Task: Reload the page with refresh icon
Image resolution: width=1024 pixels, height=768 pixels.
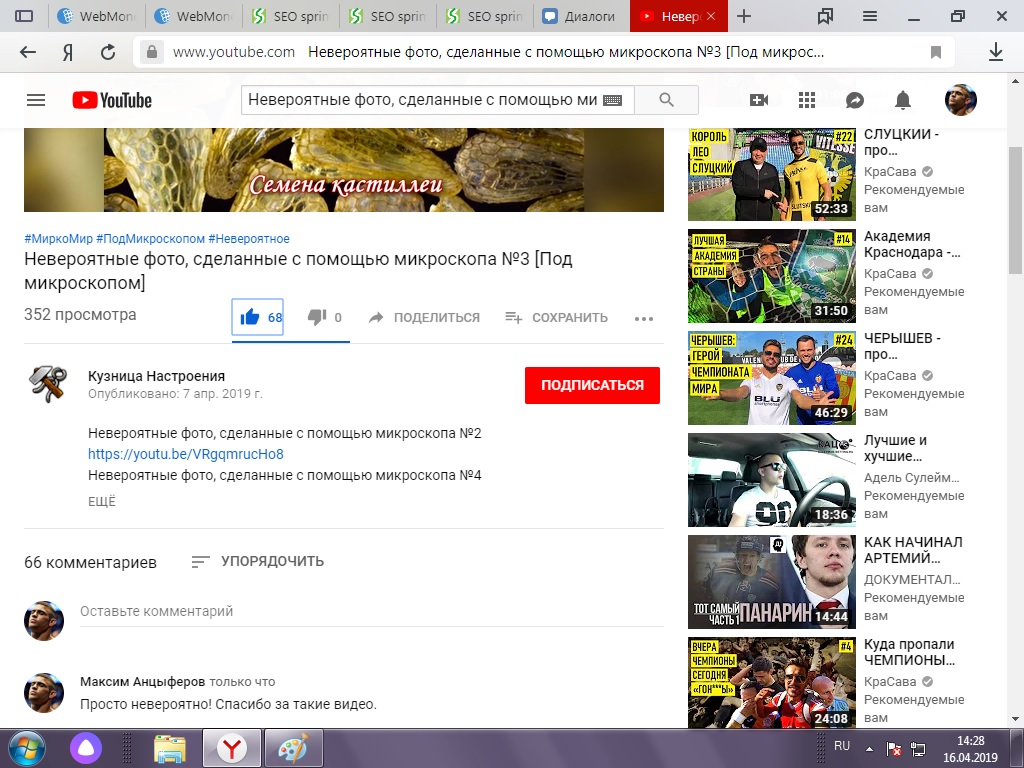Action: point(108,52)
